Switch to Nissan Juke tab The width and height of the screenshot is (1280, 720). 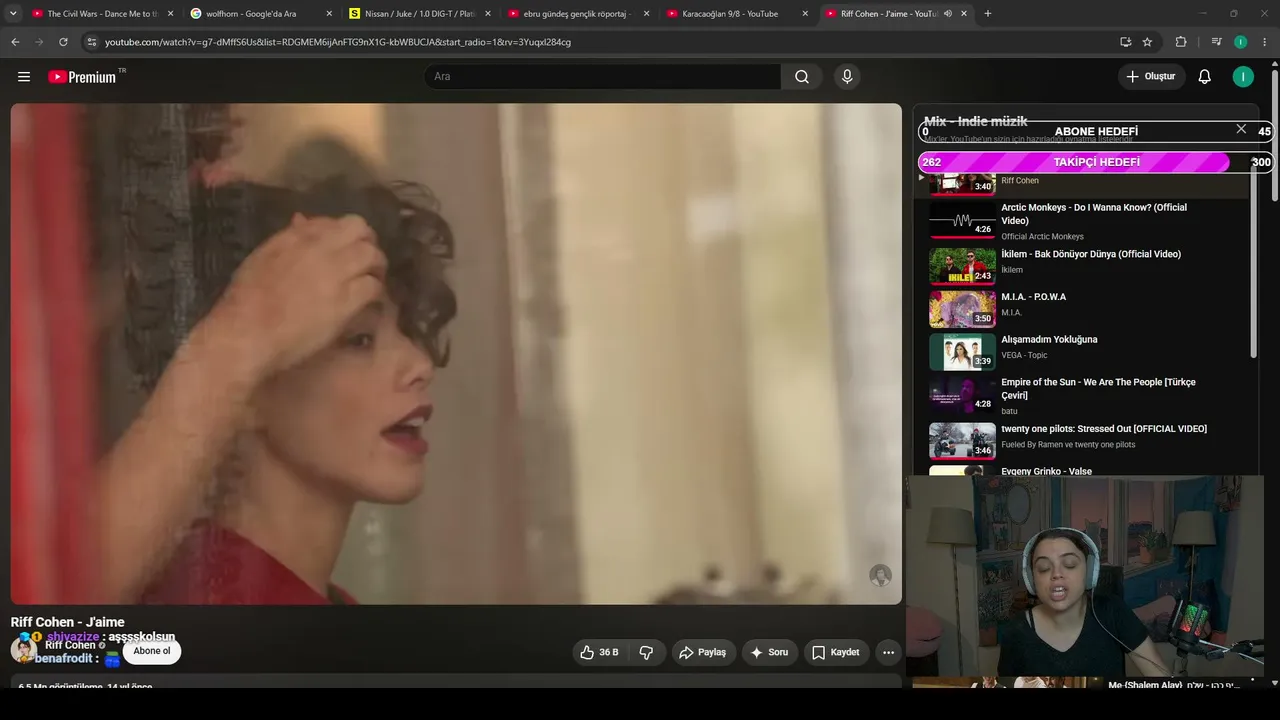click(419, 14)
